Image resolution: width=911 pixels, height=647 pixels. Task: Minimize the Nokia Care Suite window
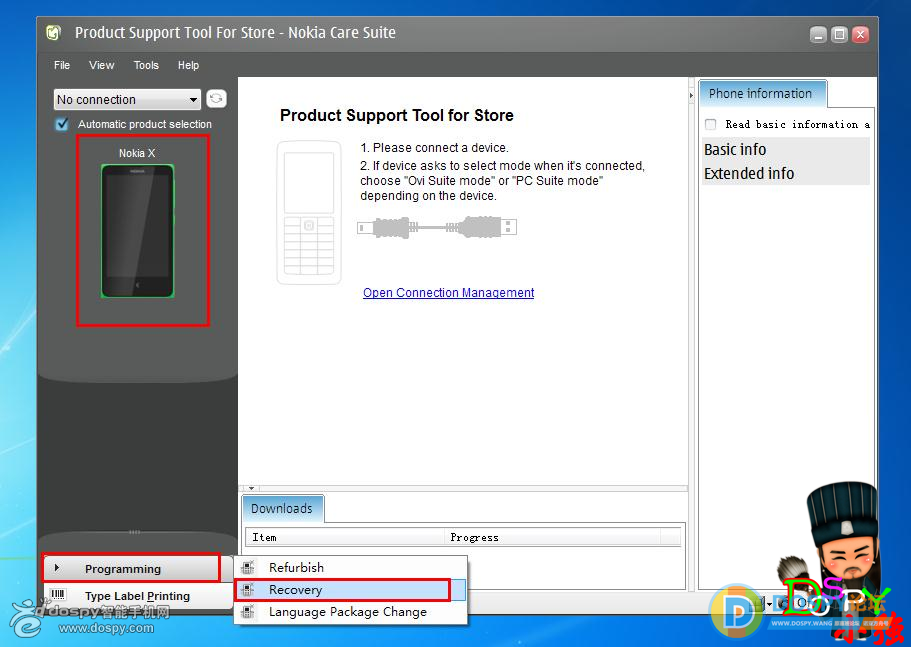818,35
